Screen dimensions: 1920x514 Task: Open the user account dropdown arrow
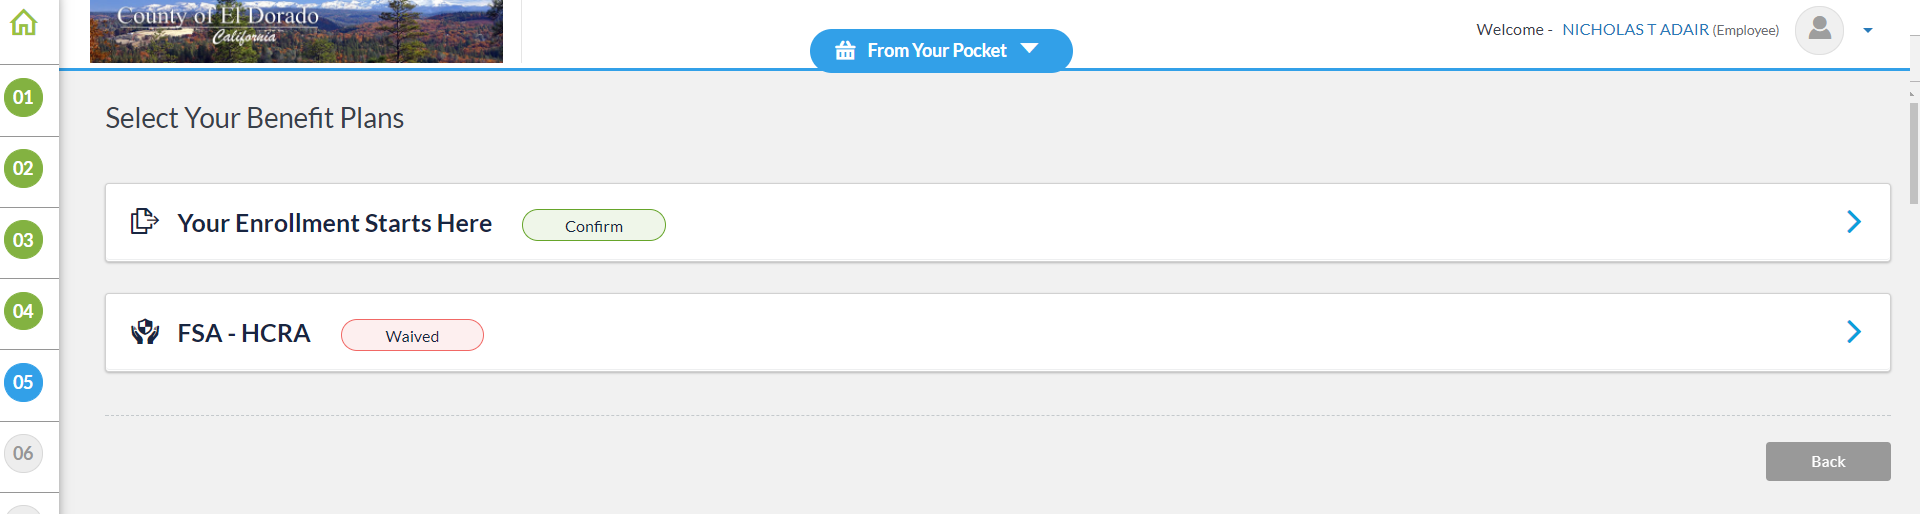click(1867, 31)
